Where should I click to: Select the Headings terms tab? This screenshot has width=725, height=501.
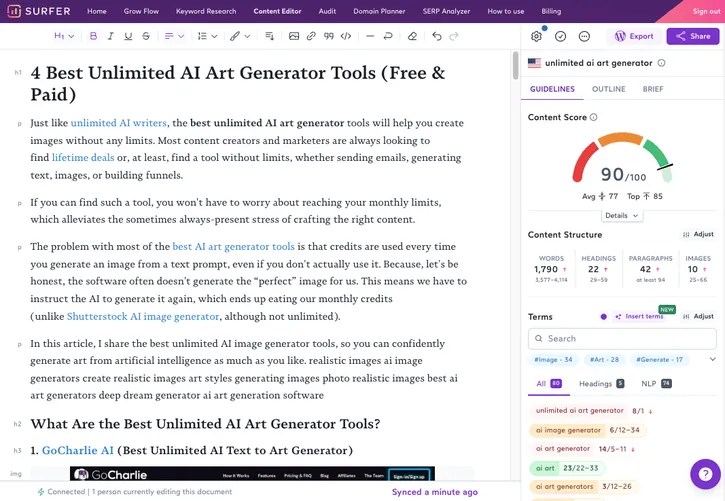point(601,384)
